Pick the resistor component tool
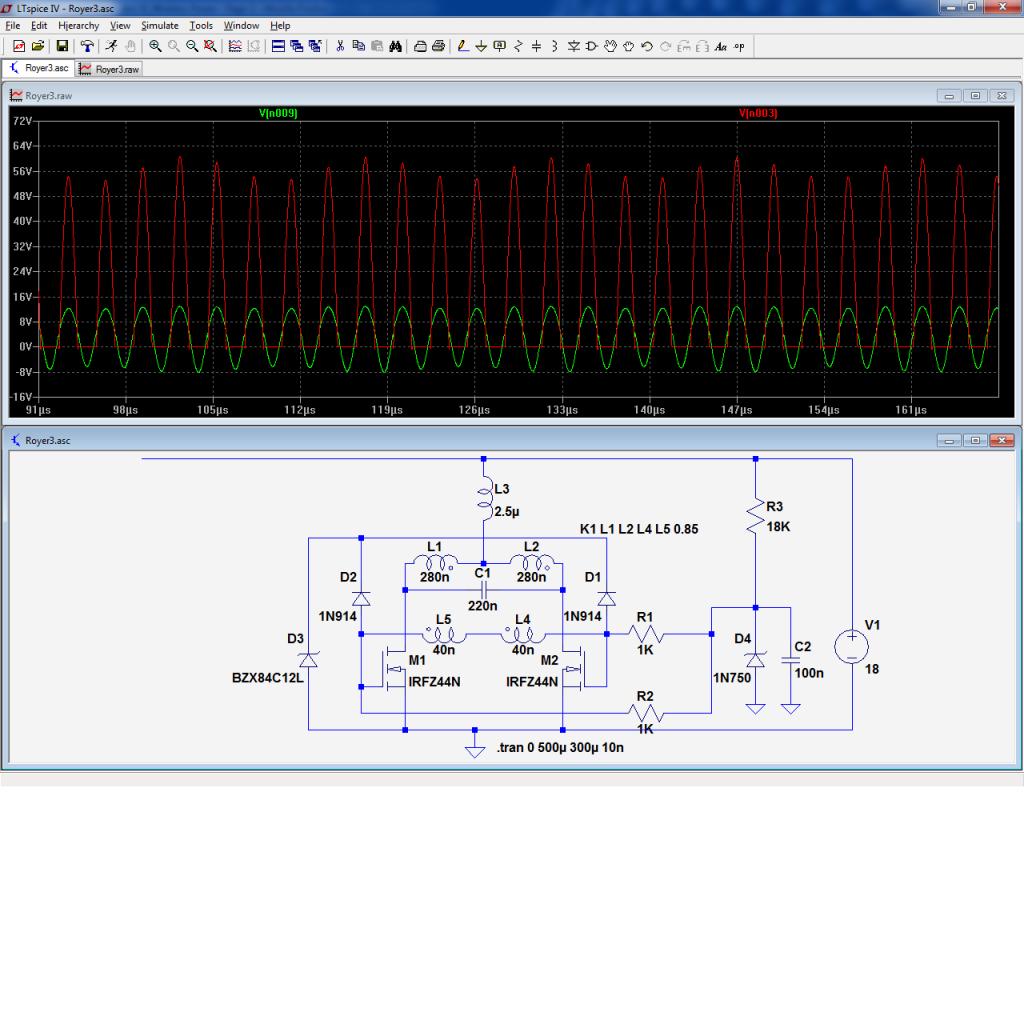Image resolution: width=1024 pixels, height=1024 pixels. pyautogui.click(x=518, y=46)
